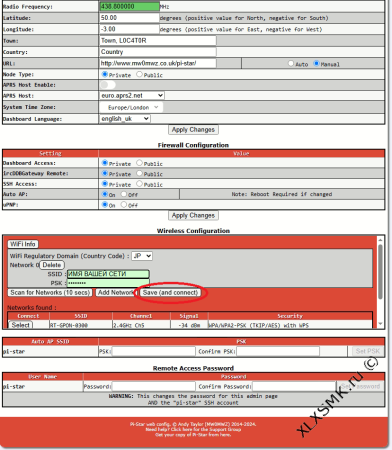
Task: Select SSH Access Public radio
Action: click(139, 184)
